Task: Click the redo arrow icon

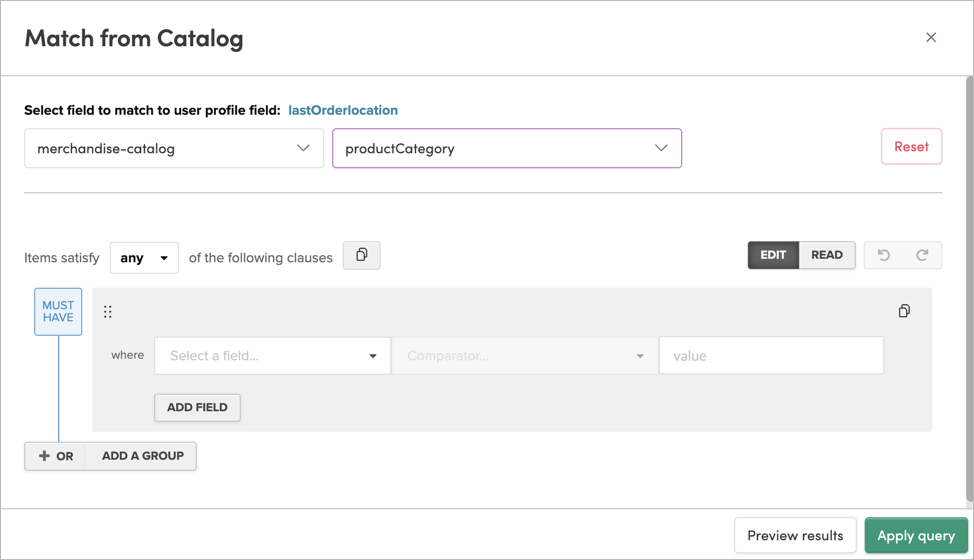Action: pyautogui.click(x=922, y=255)
